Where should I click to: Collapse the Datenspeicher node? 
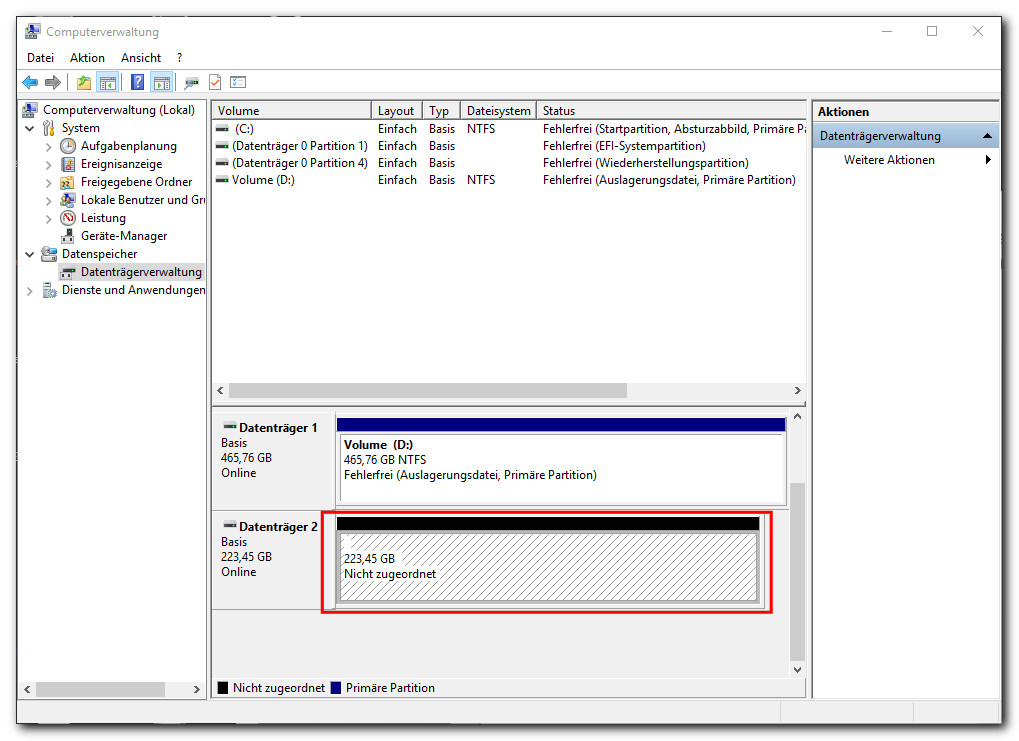tap(30, 254)
